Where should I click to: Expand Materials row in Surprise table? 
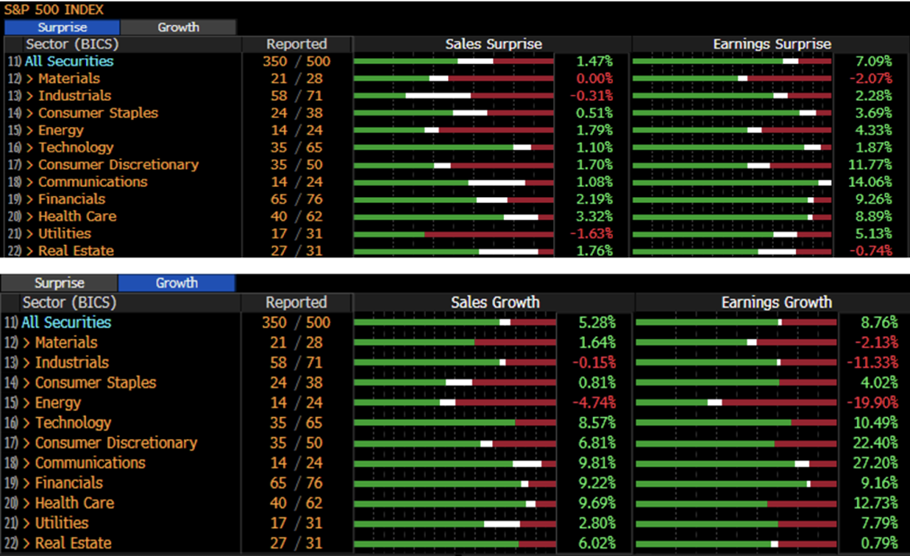(x=30, y=78)
